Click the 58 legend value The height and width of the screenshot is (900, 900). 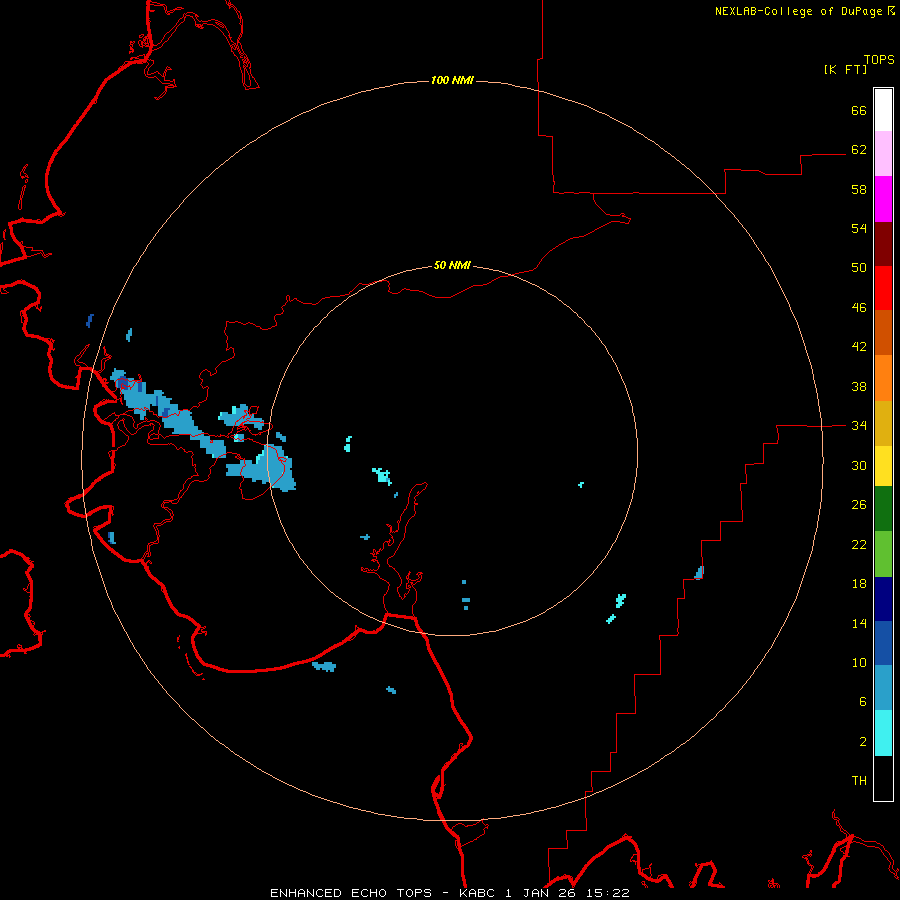(x=859, y=189)
